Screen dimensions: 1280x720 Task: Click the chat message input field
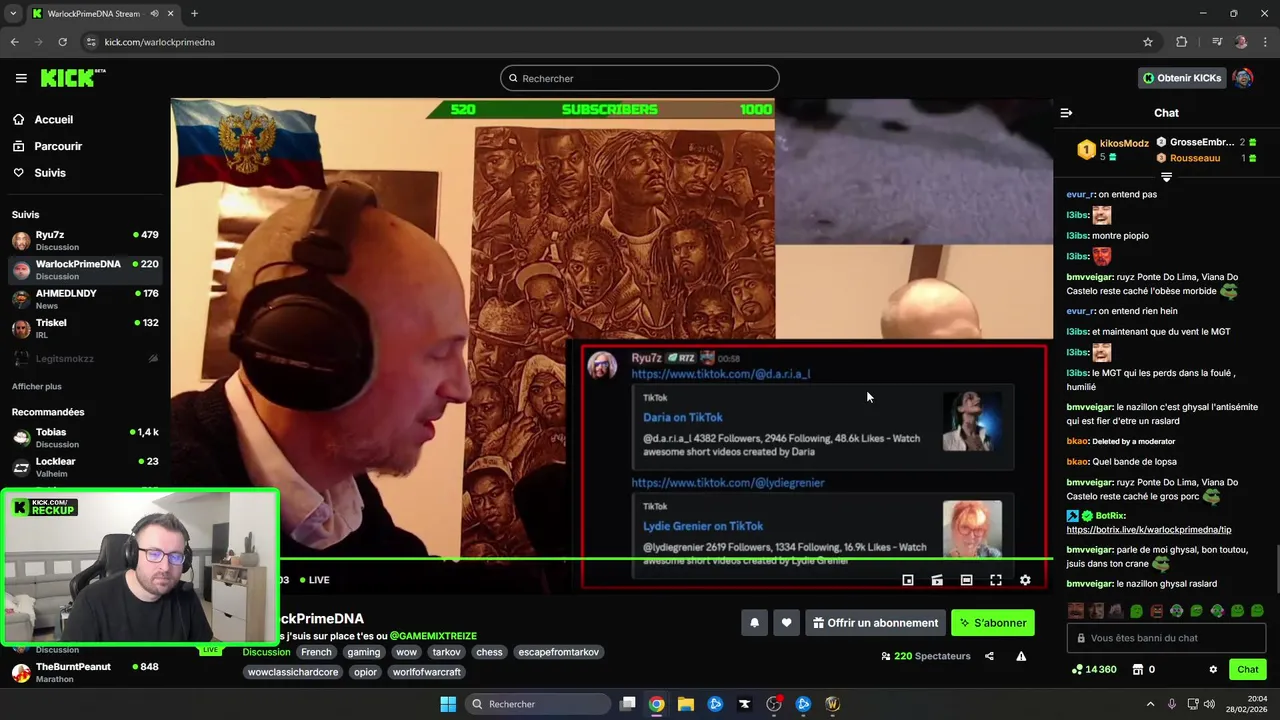(x=1167, y=638)
